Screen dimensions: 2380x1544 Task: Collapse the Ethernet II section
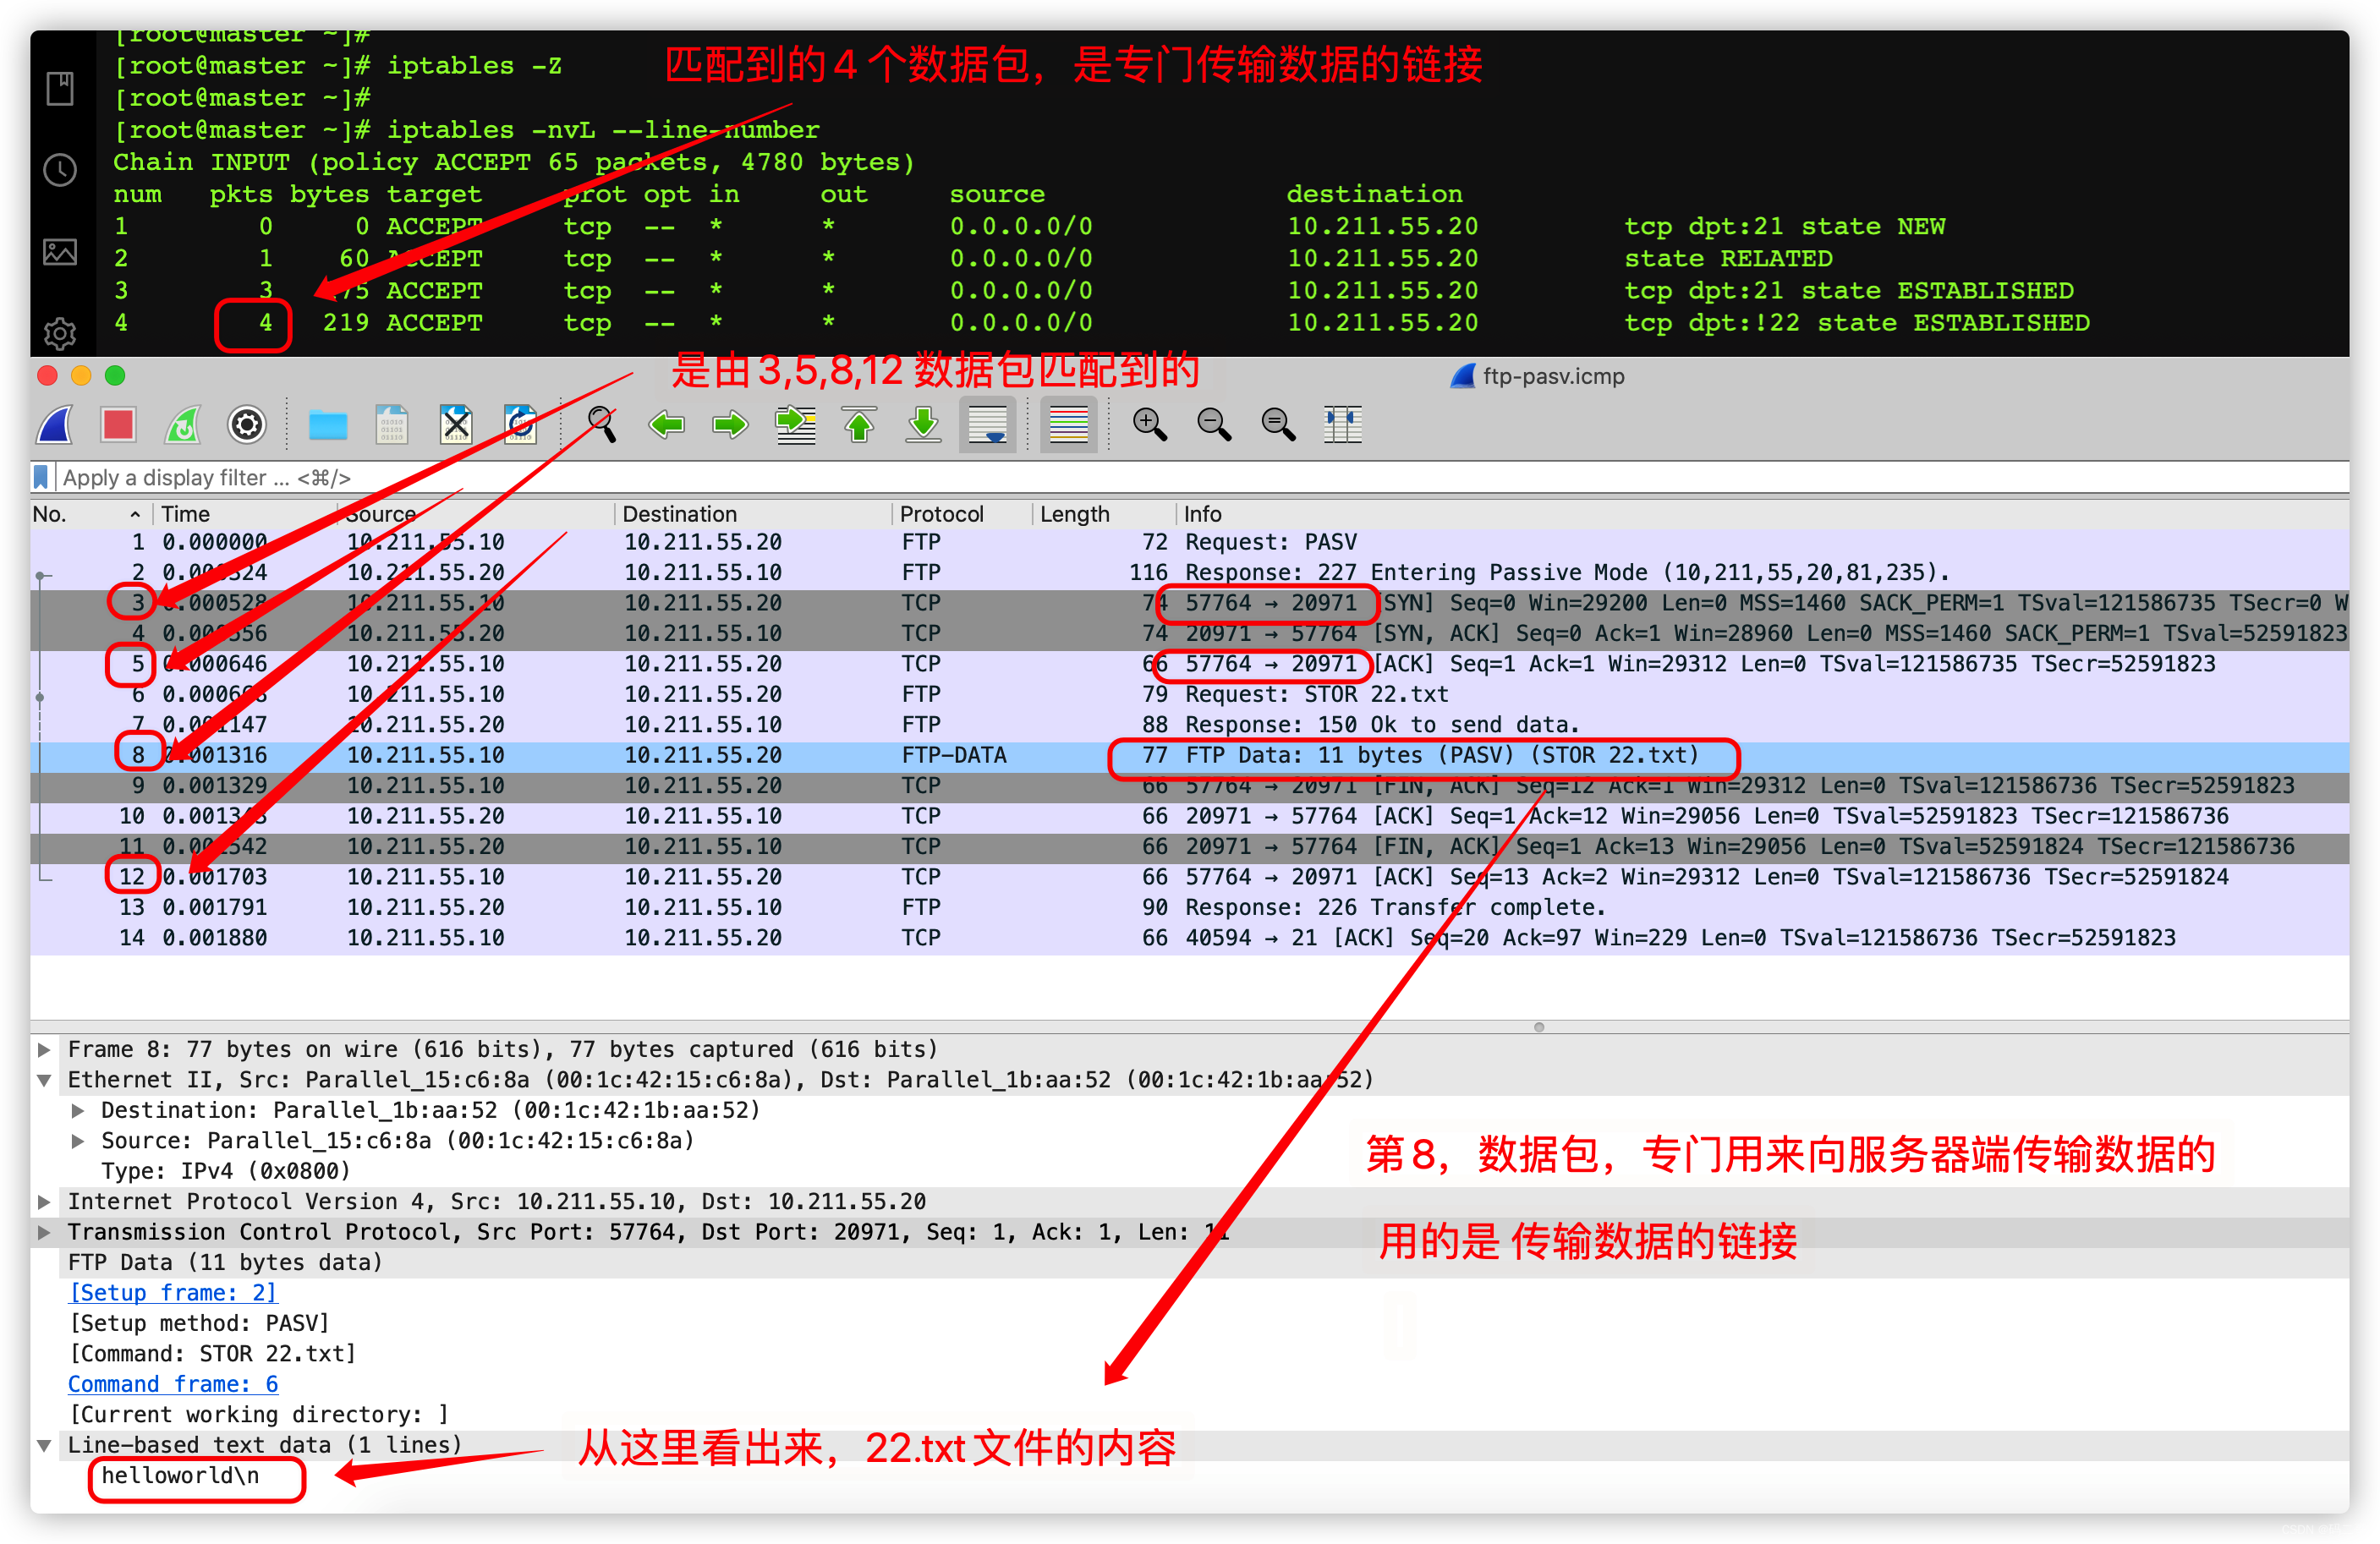click(44, 1080)
